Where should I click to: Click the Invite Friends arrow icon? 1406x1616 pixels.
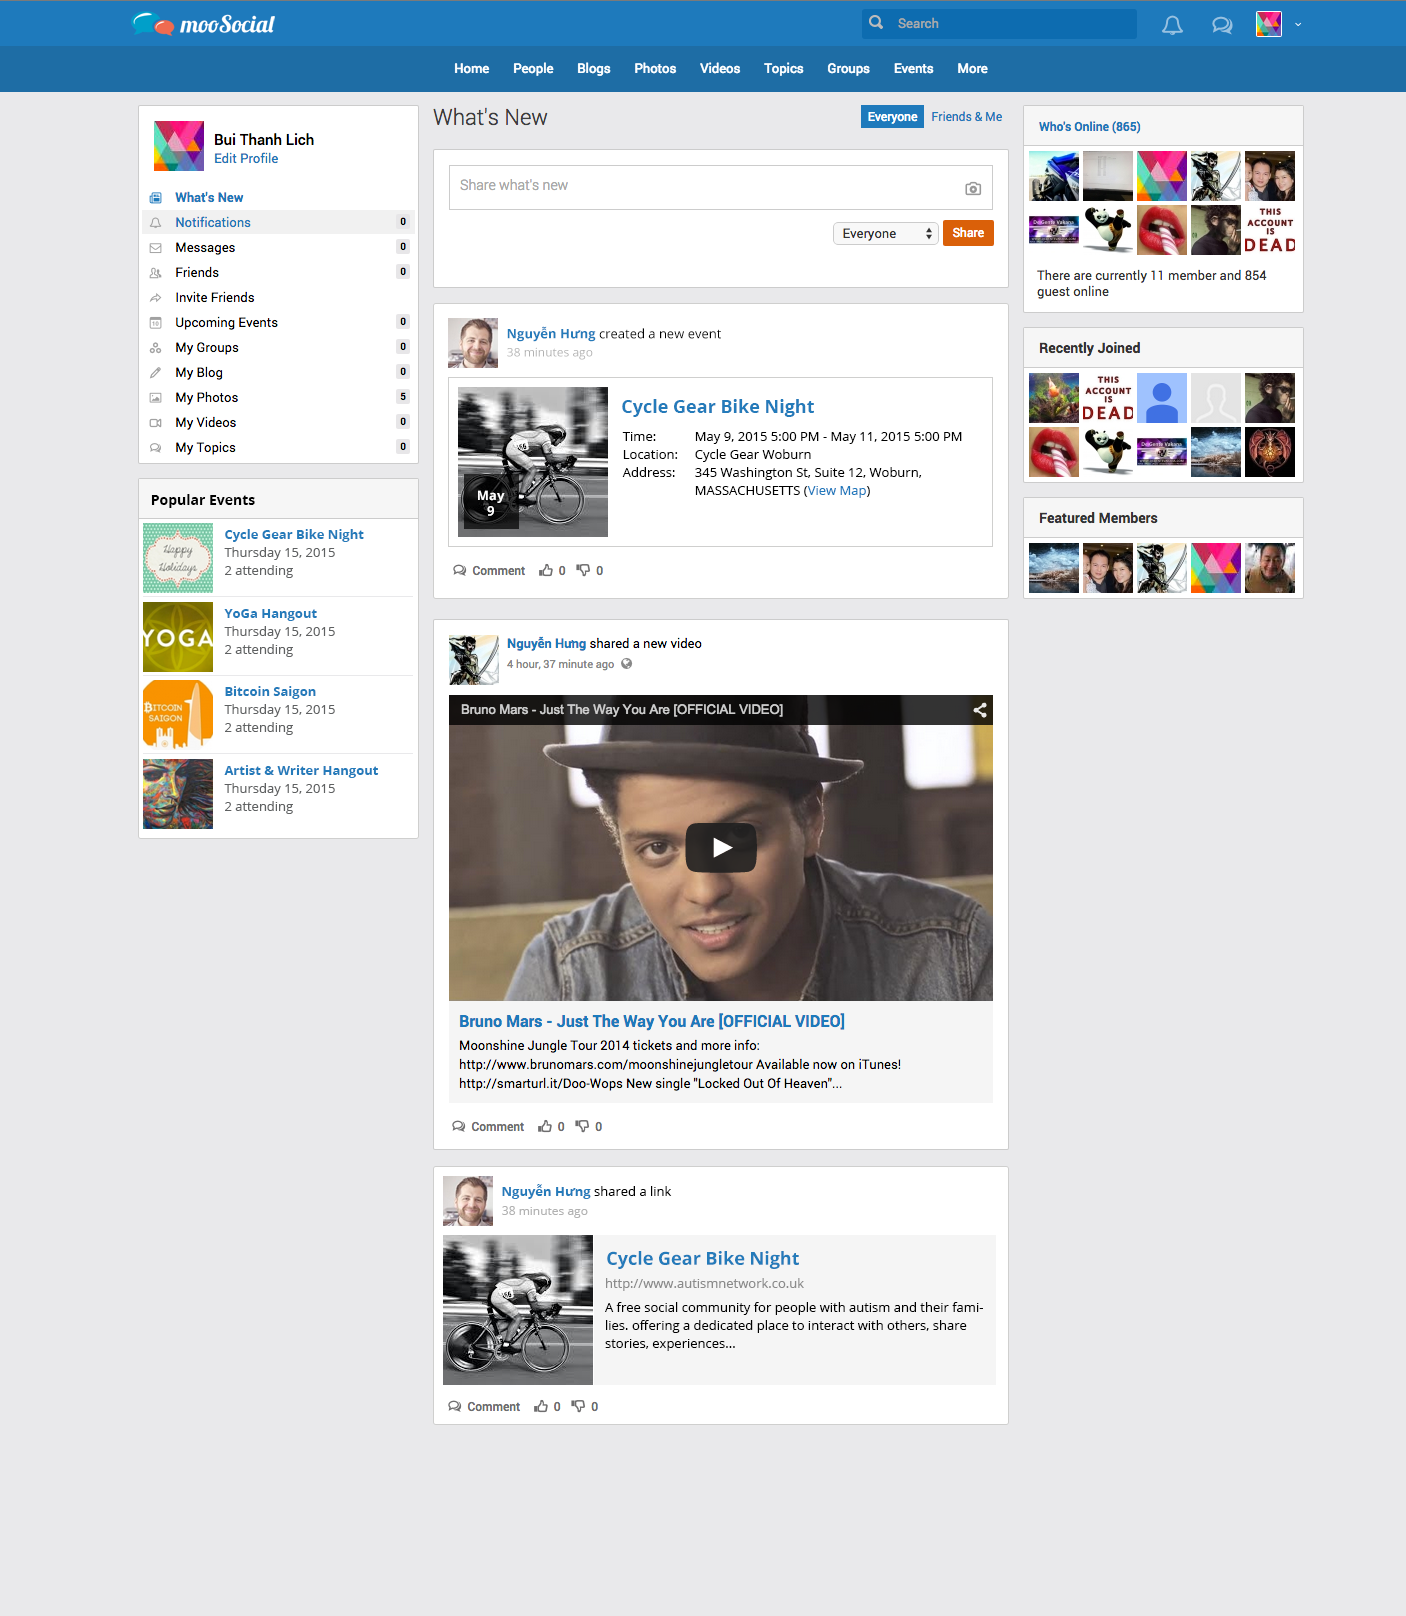pos(155,298)
